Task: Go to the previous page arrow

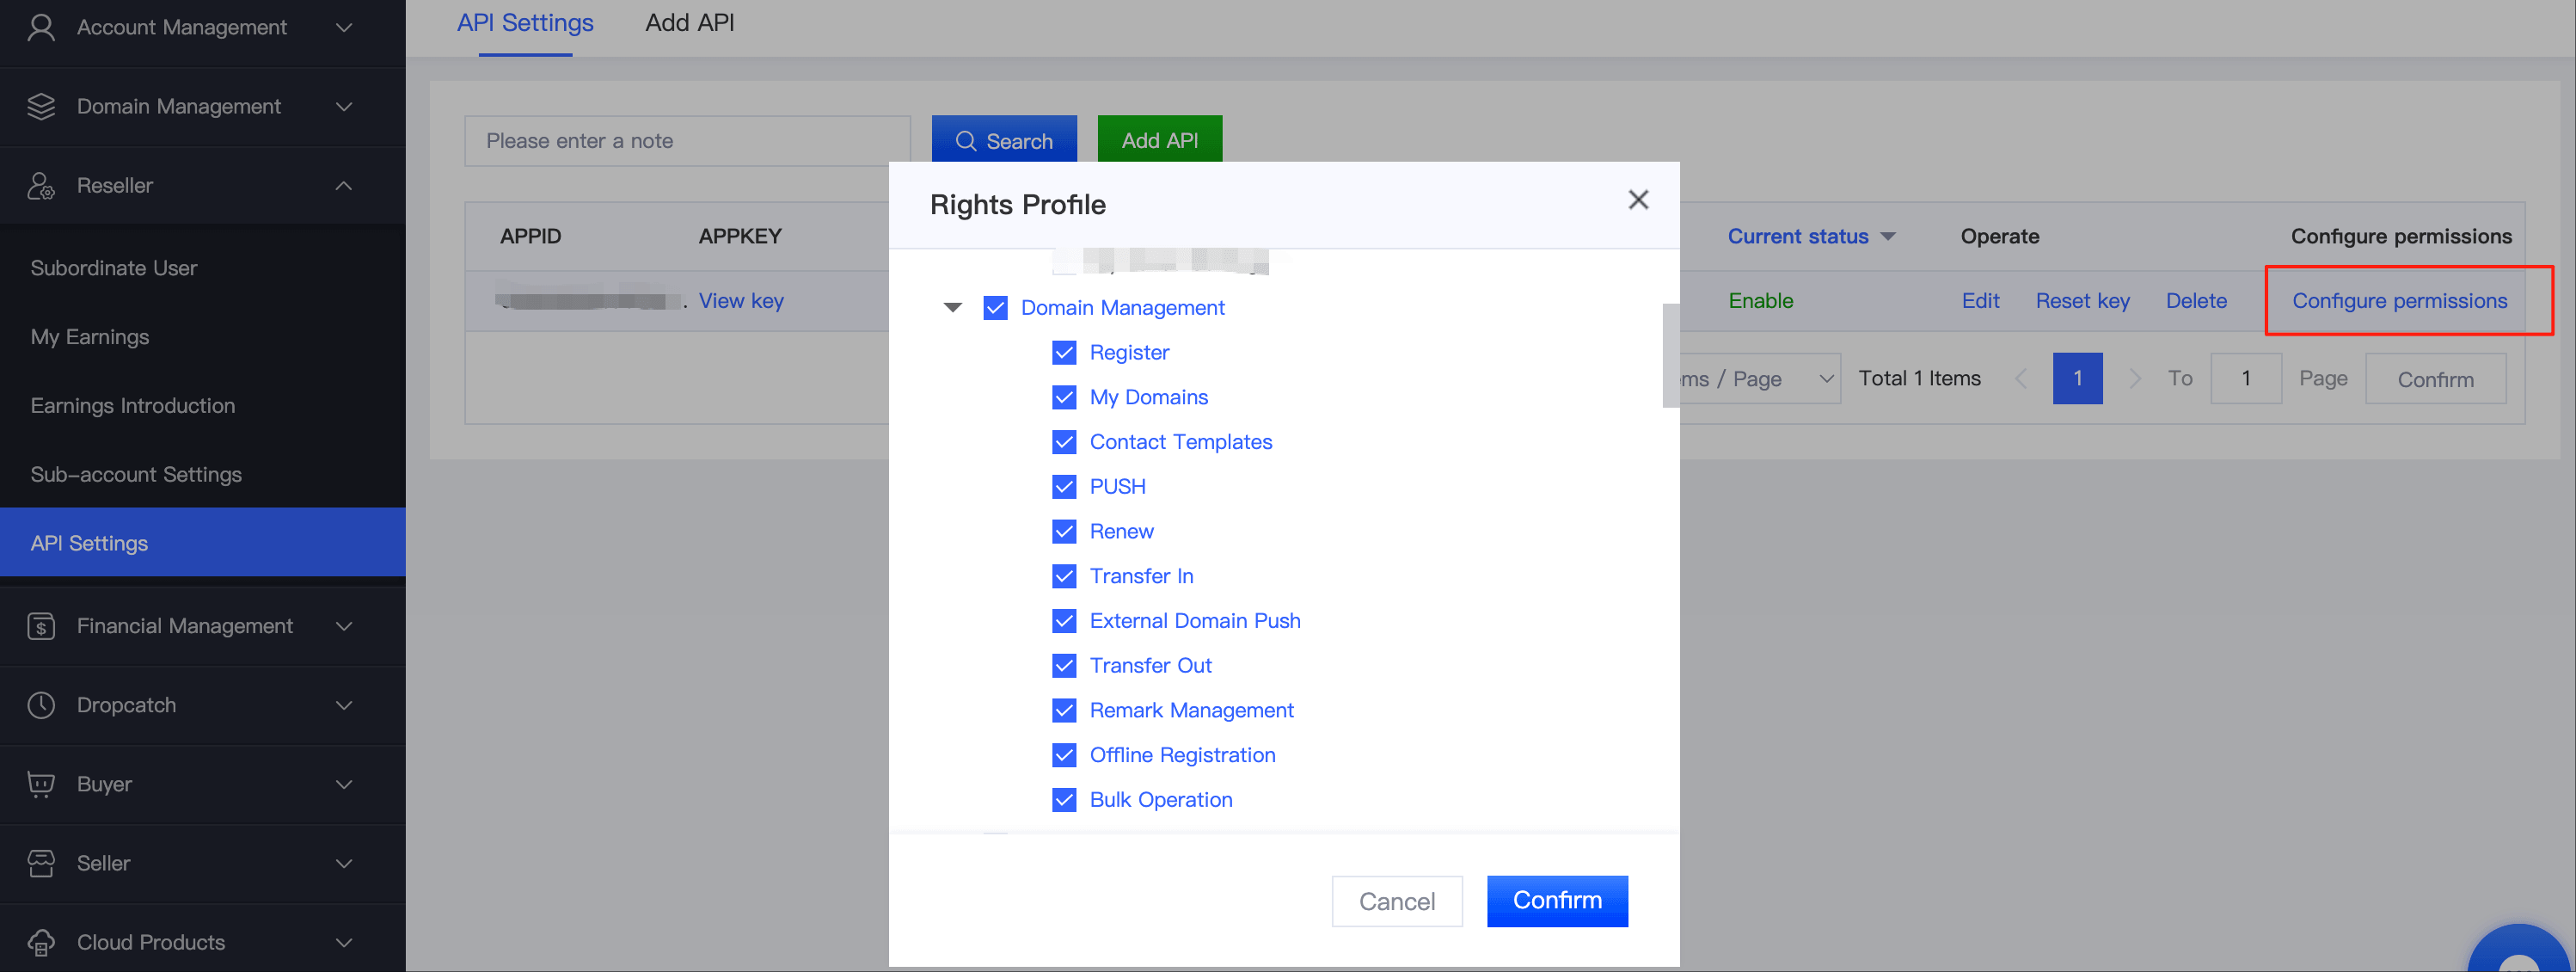Action: (2021, 379)
